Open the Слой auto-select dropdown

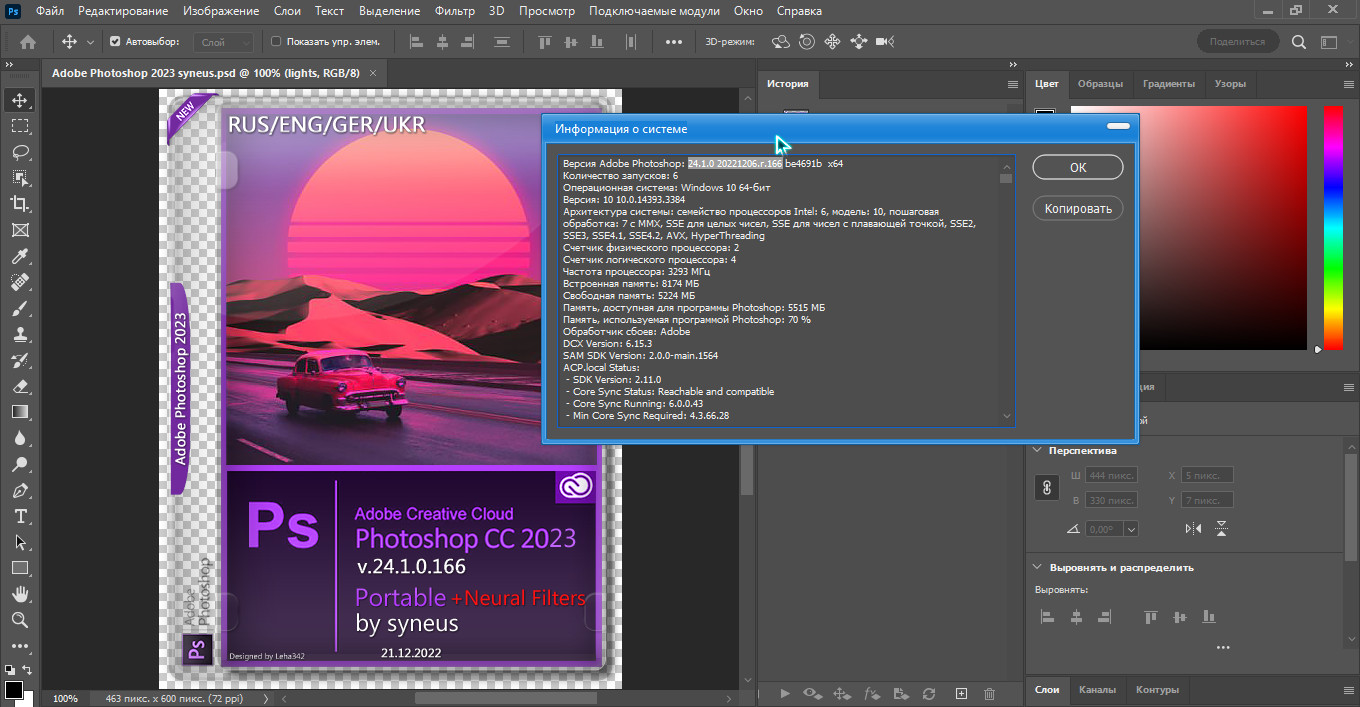pos(226,42)
